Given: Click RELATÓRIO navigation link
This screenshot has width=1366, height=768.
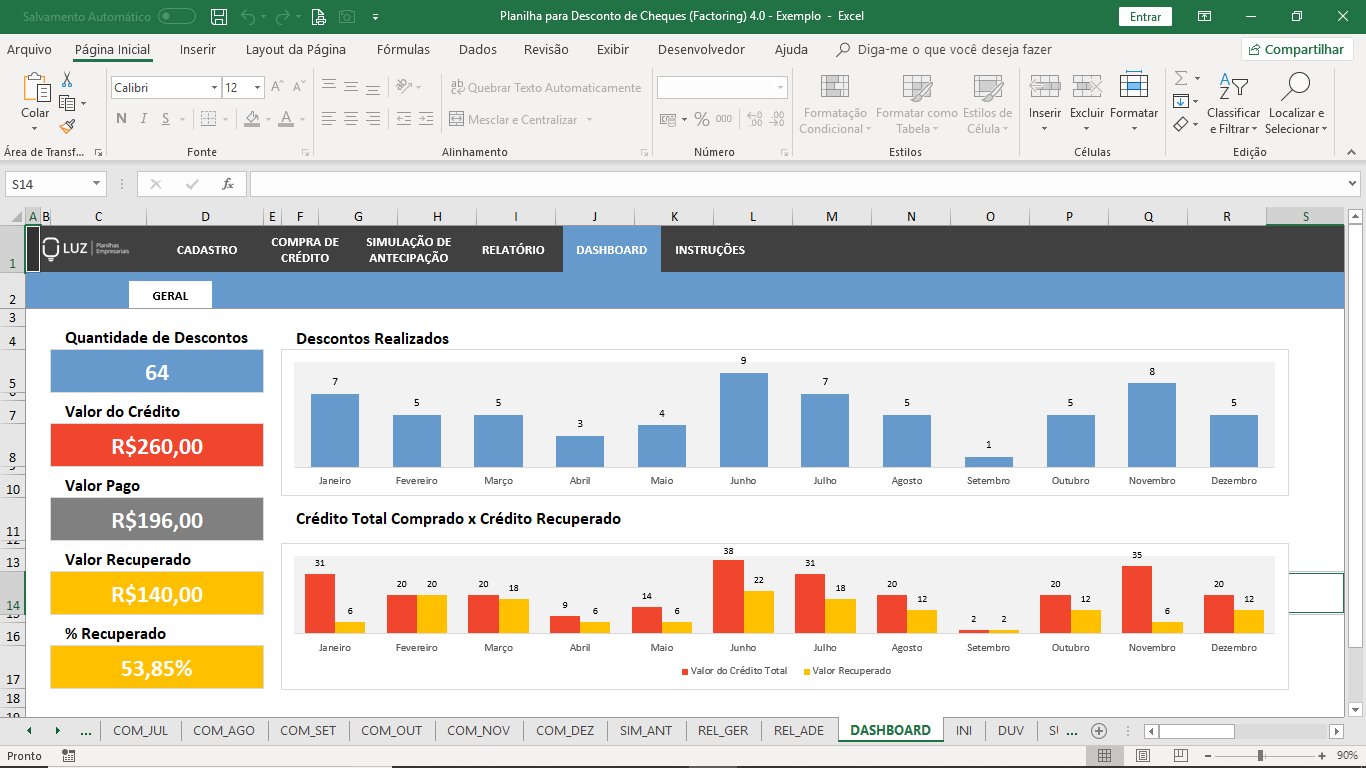Looking at the screenshot, I should click(513, 250).
